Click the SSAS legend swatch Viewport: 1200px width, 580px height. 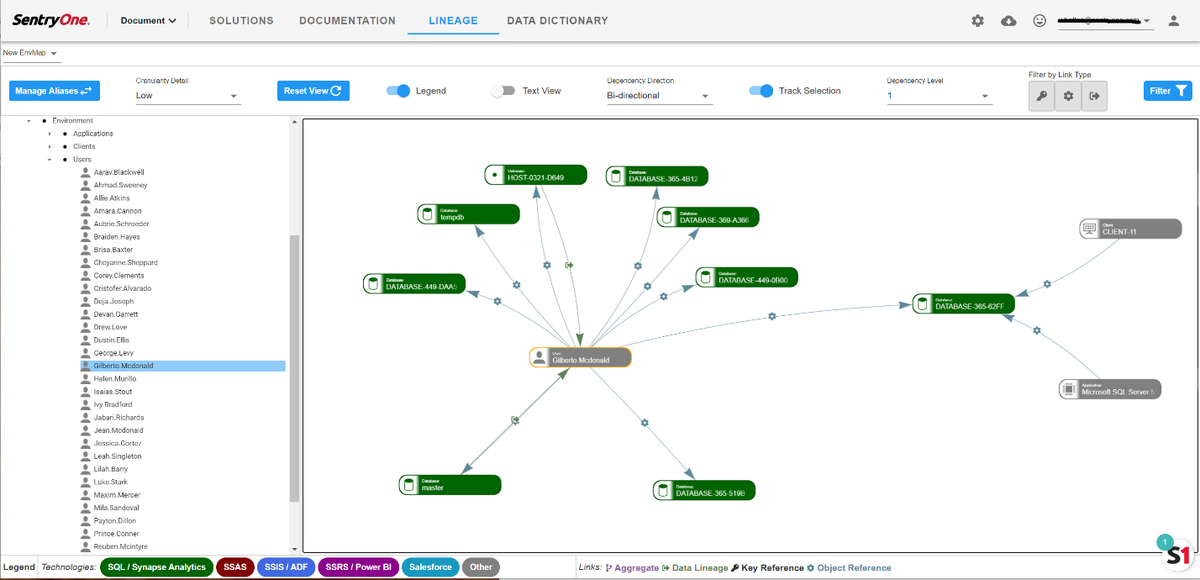[234, 568]
